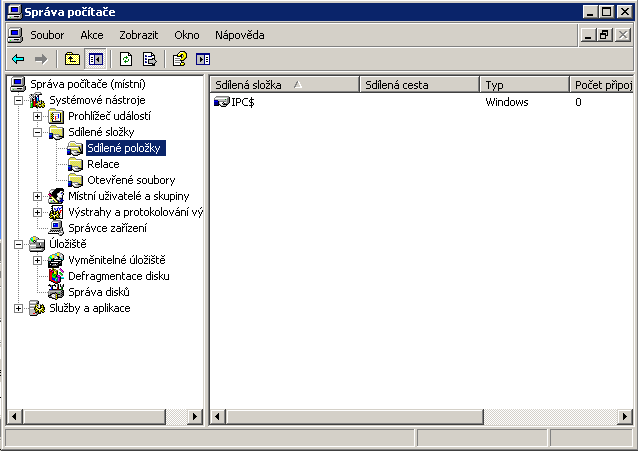
Task: Click the Relace tree icon
Action: [x=75, y=164]
